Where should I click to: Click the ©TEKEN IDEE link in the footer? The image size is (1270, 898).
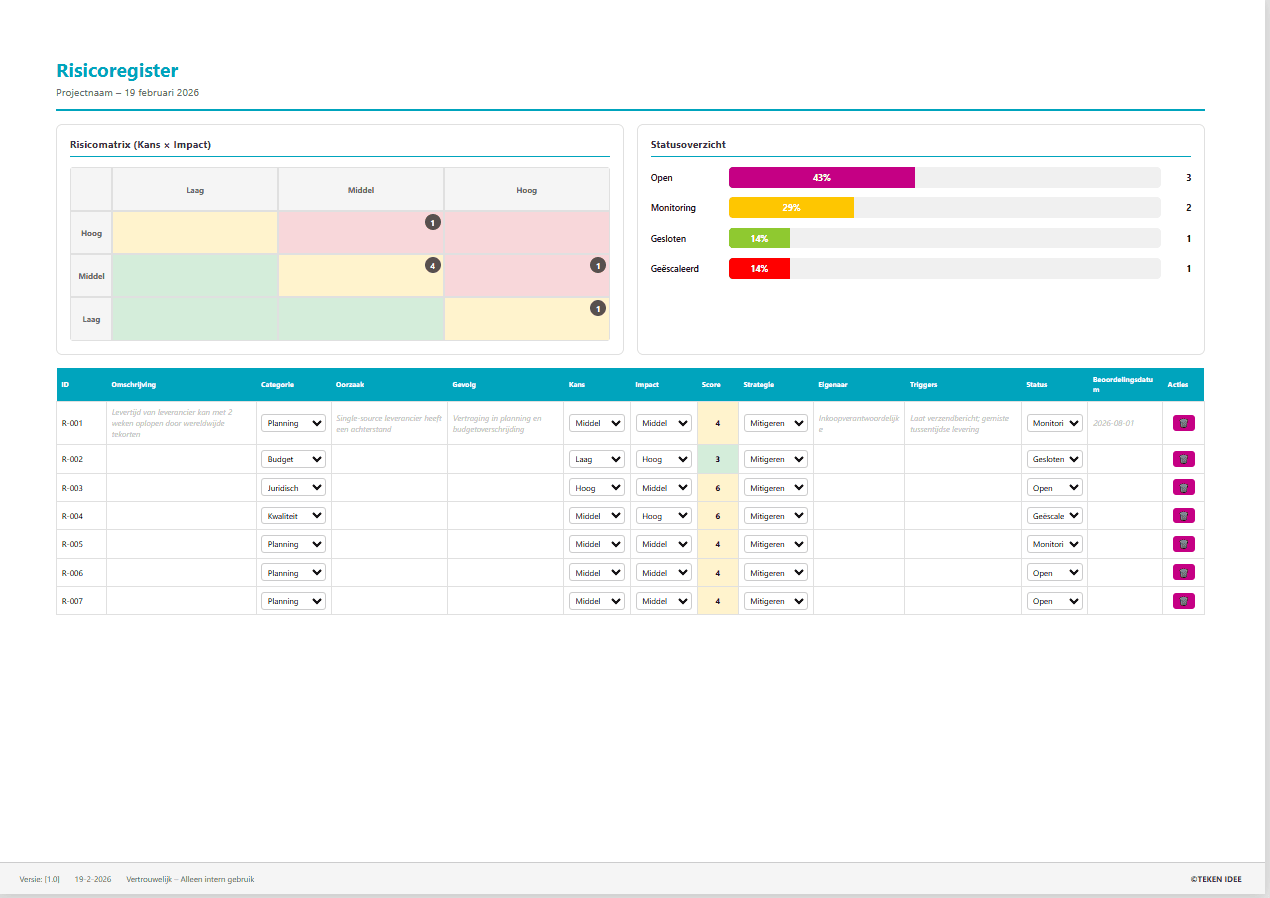1216,878
